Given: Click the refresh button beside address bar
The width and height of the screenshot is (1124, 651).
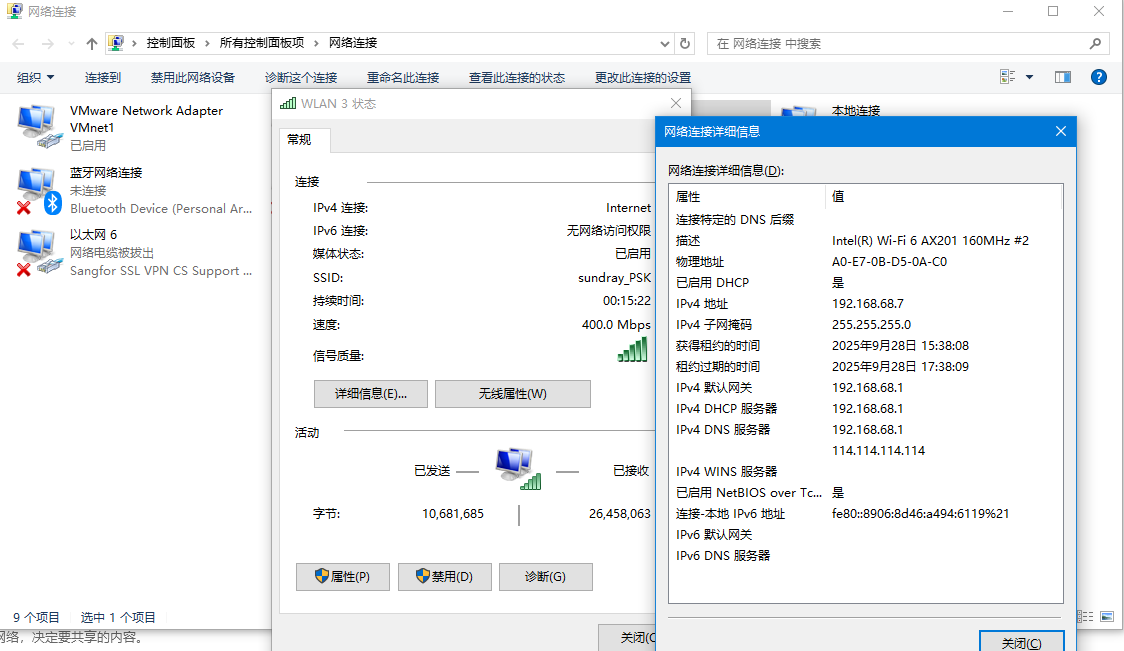Looking at the screenshot, I should coord(685,44).
